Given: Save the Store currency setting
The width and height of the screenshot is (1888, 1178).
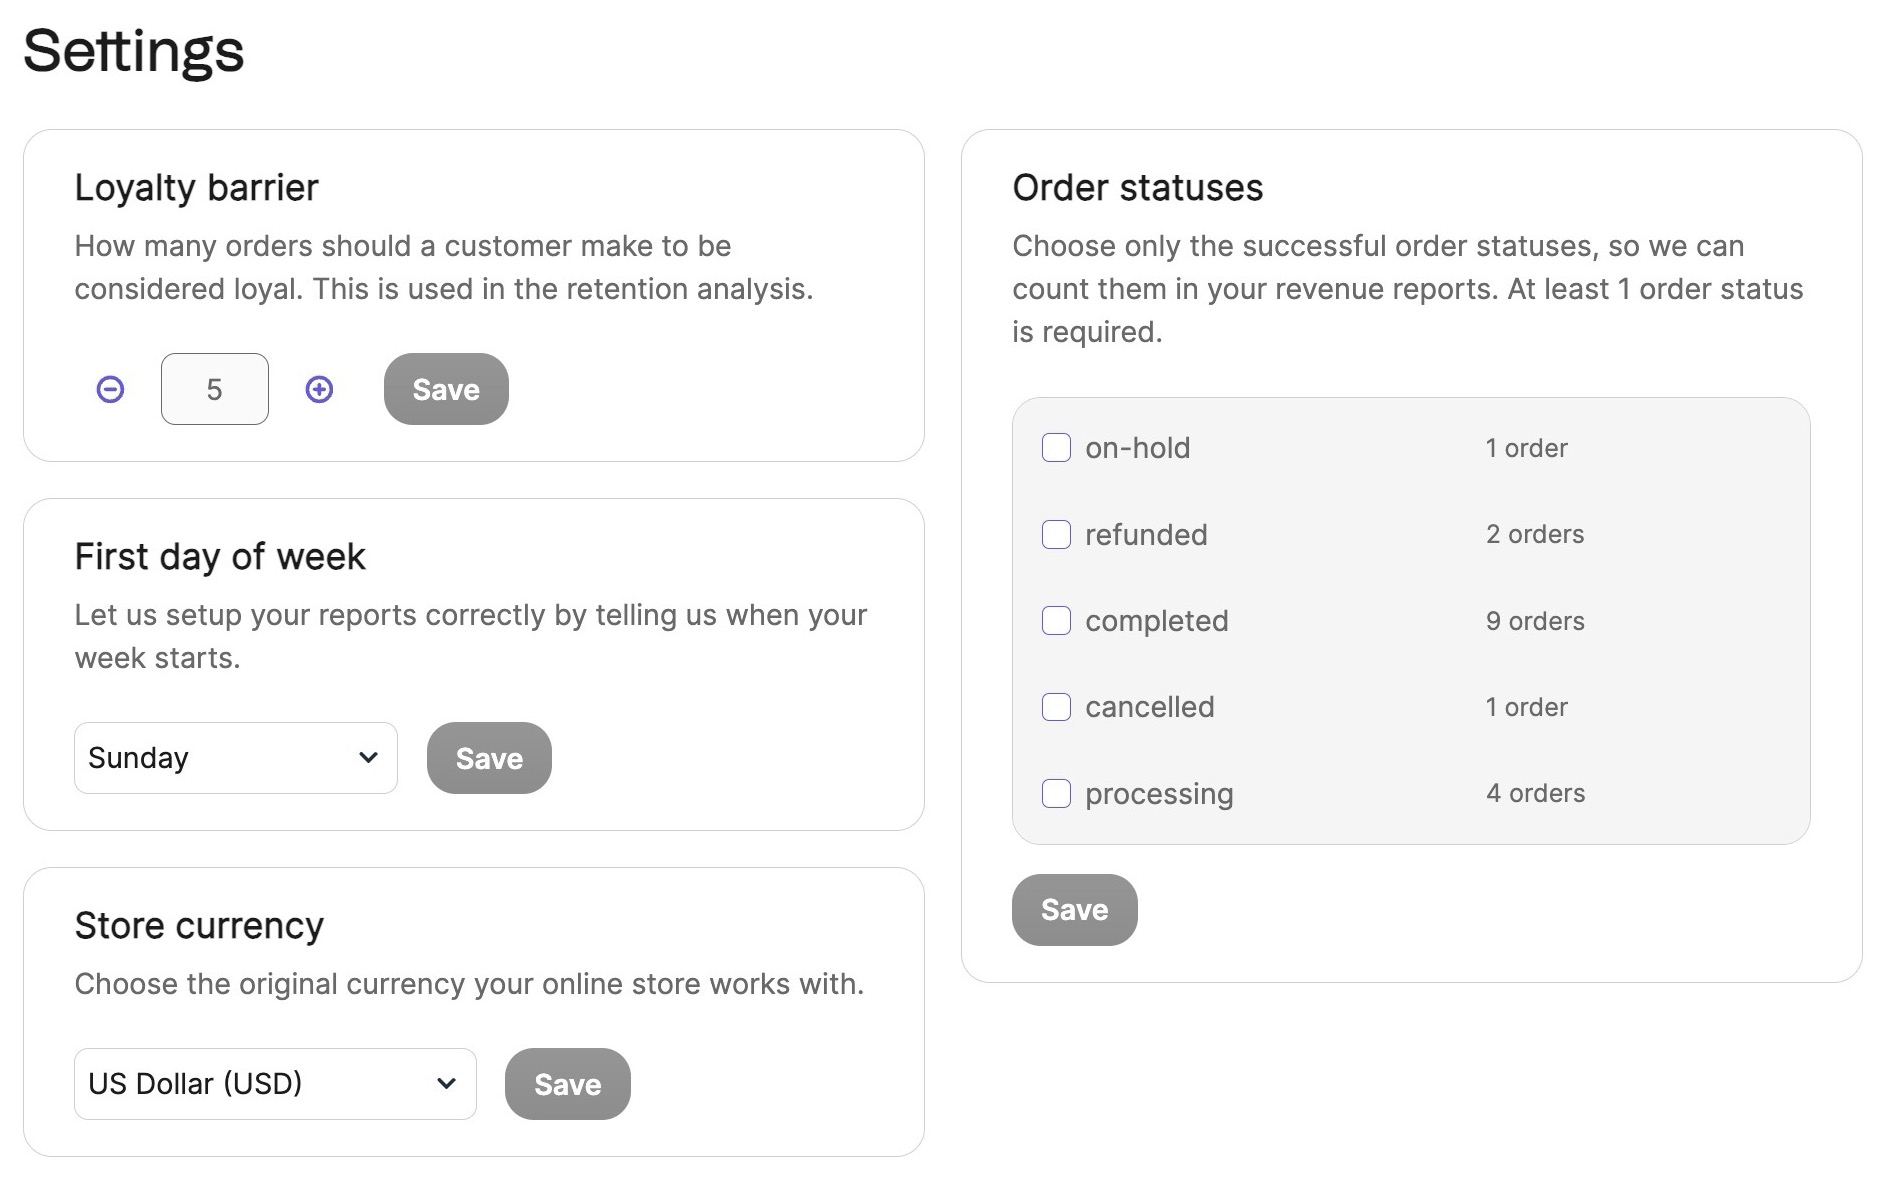Looking at the screenshot, I should (567, 1084).
